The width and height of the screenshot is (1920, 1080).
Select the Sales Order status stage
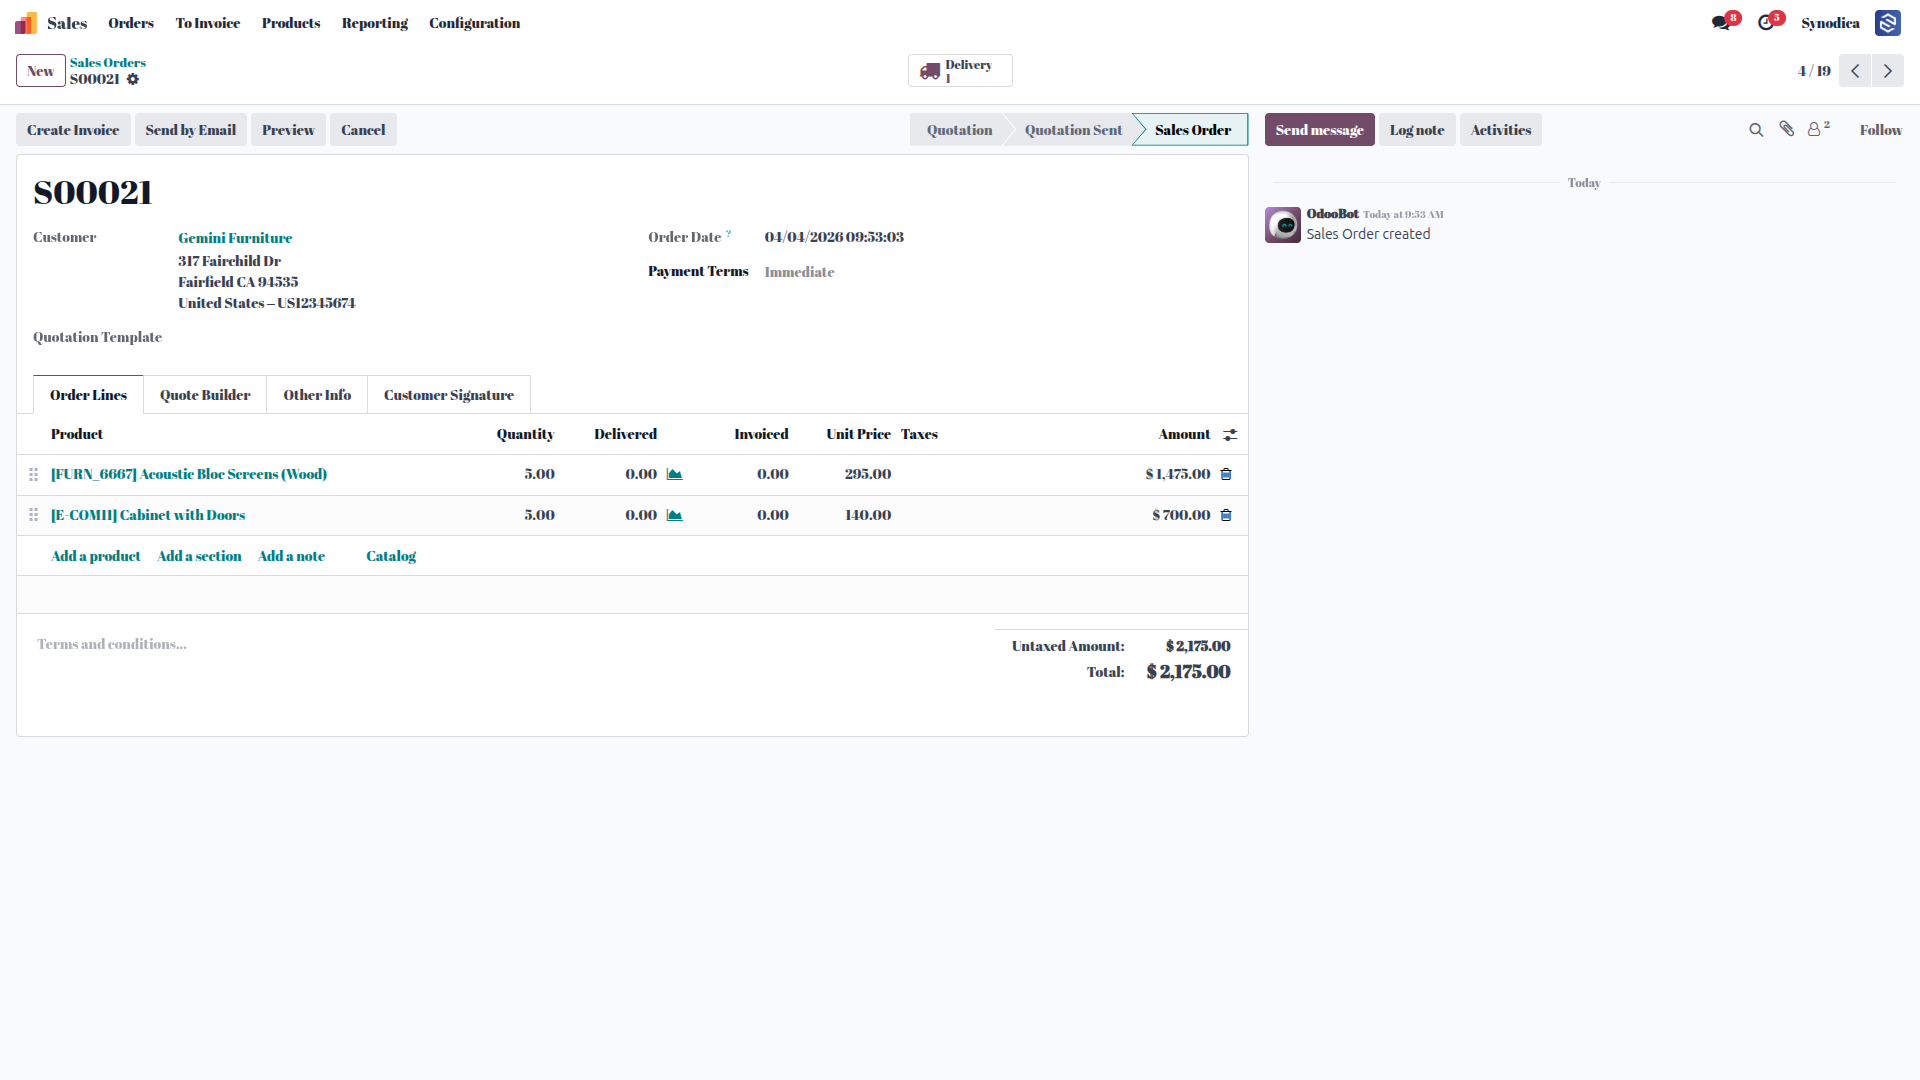[1193, 130]
